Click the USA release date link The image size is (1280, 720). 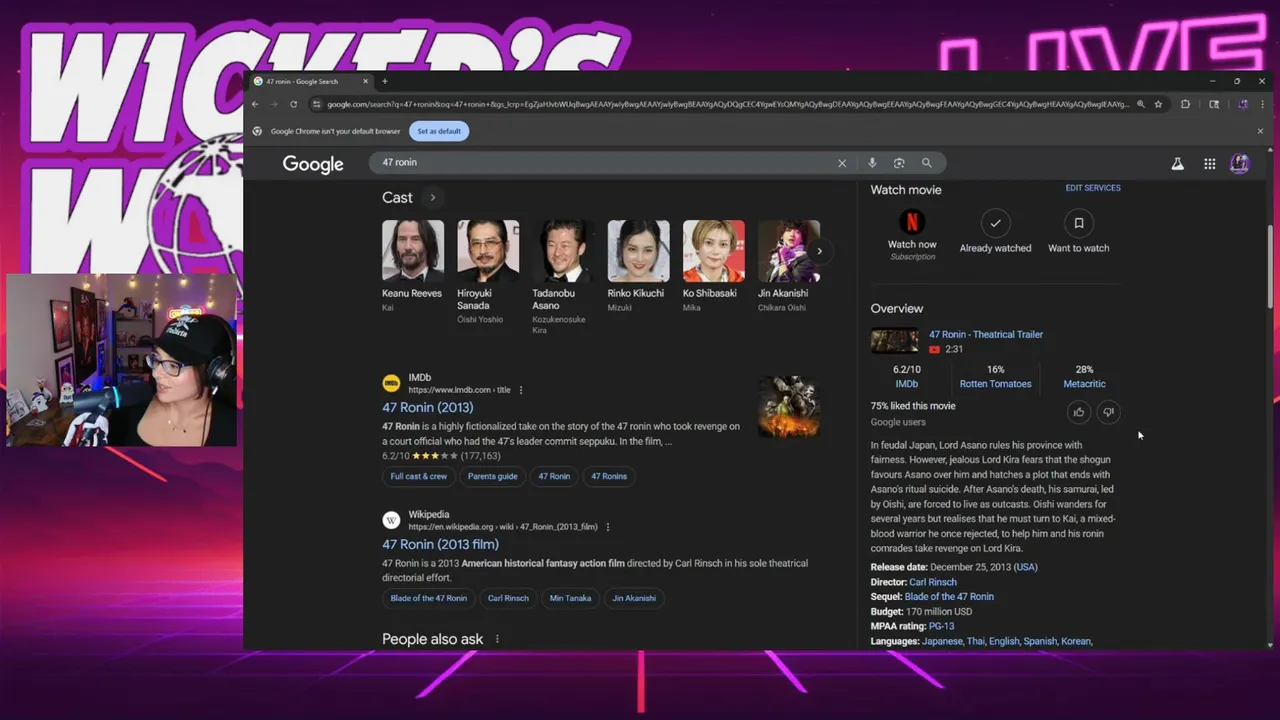pos(1026,567)
